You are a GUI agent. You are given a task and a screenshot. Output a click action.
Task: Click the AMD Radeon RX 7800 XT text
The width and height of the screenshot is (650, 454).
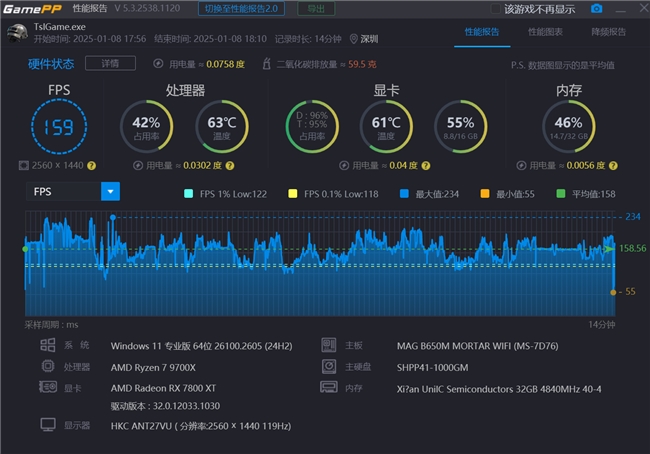[163, 388]
